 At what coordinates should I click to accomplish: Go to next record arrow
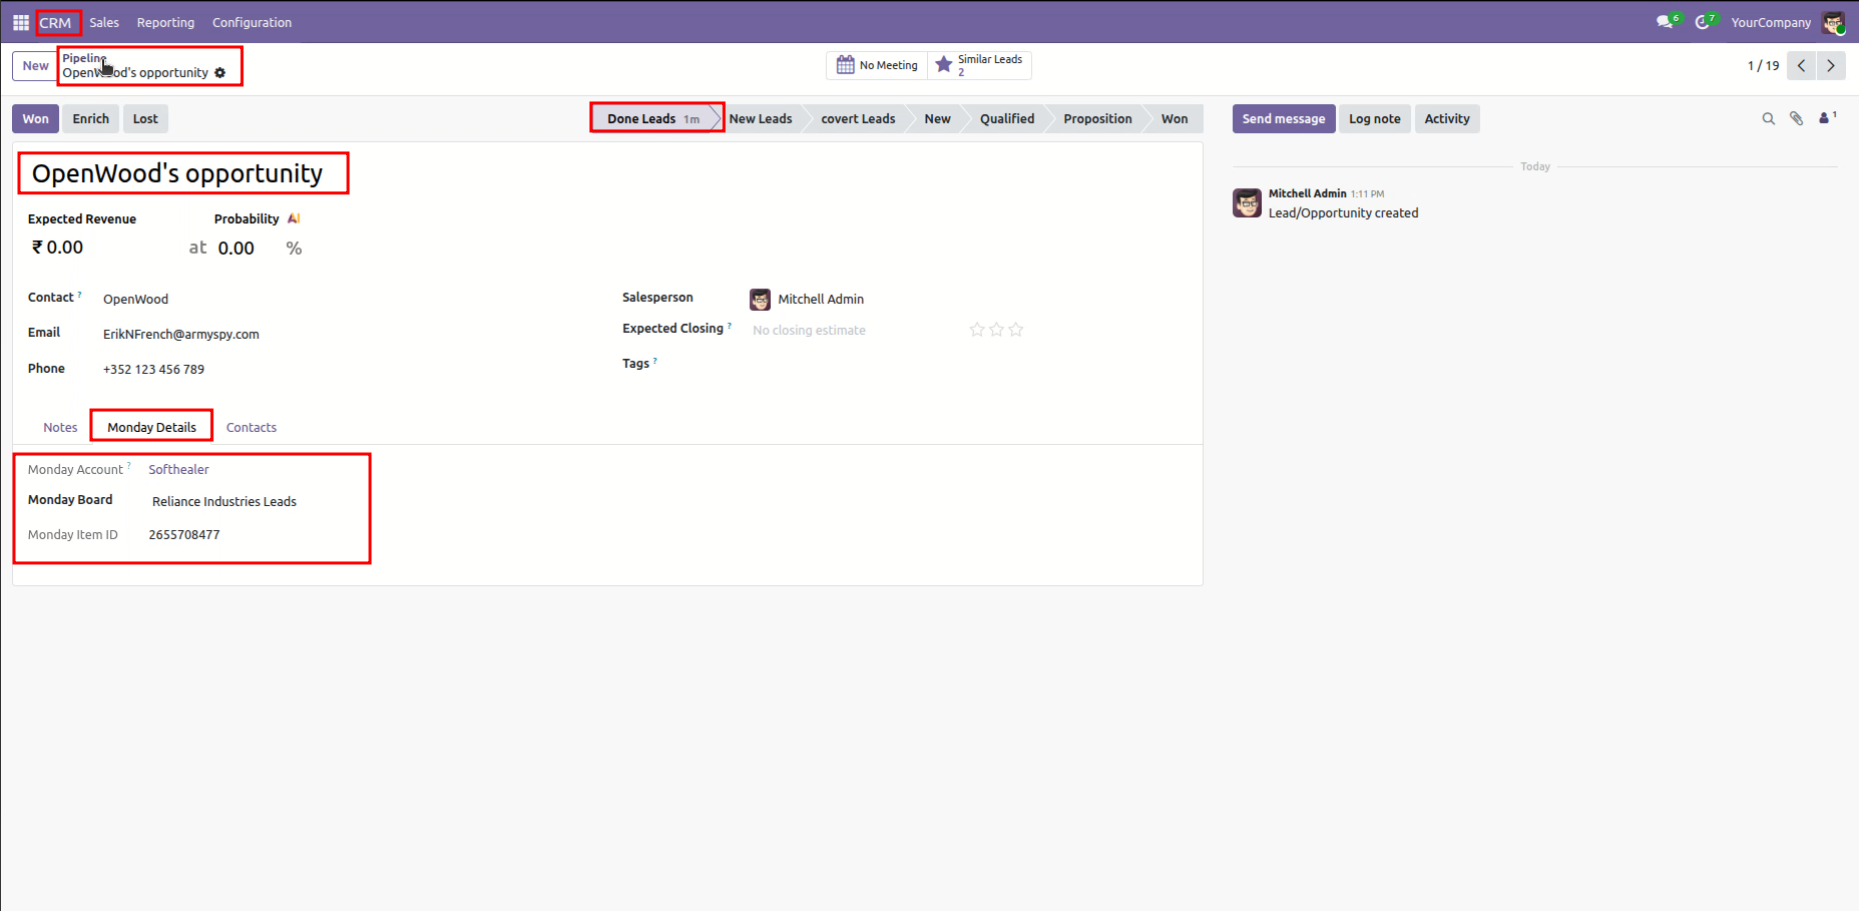pos(1831,66)
